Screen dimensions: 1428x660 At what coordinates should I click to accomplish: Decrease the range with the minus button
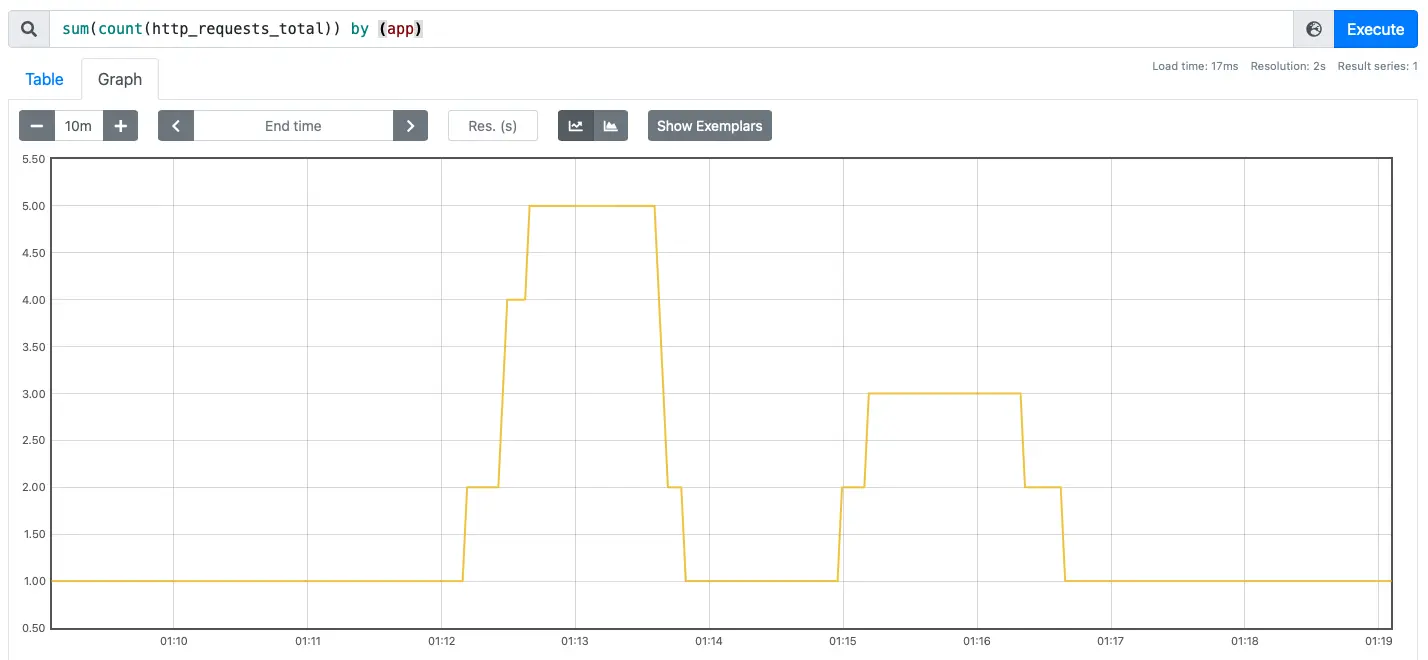[37, 126]
